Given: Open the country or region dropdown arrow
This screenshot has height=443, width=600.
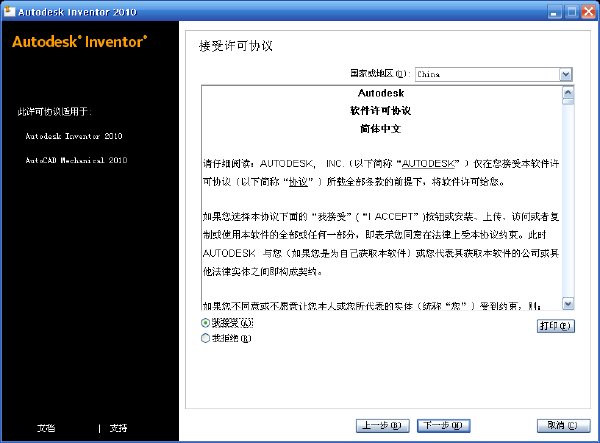Looking at the screenshot, I should tap(566, 74).
